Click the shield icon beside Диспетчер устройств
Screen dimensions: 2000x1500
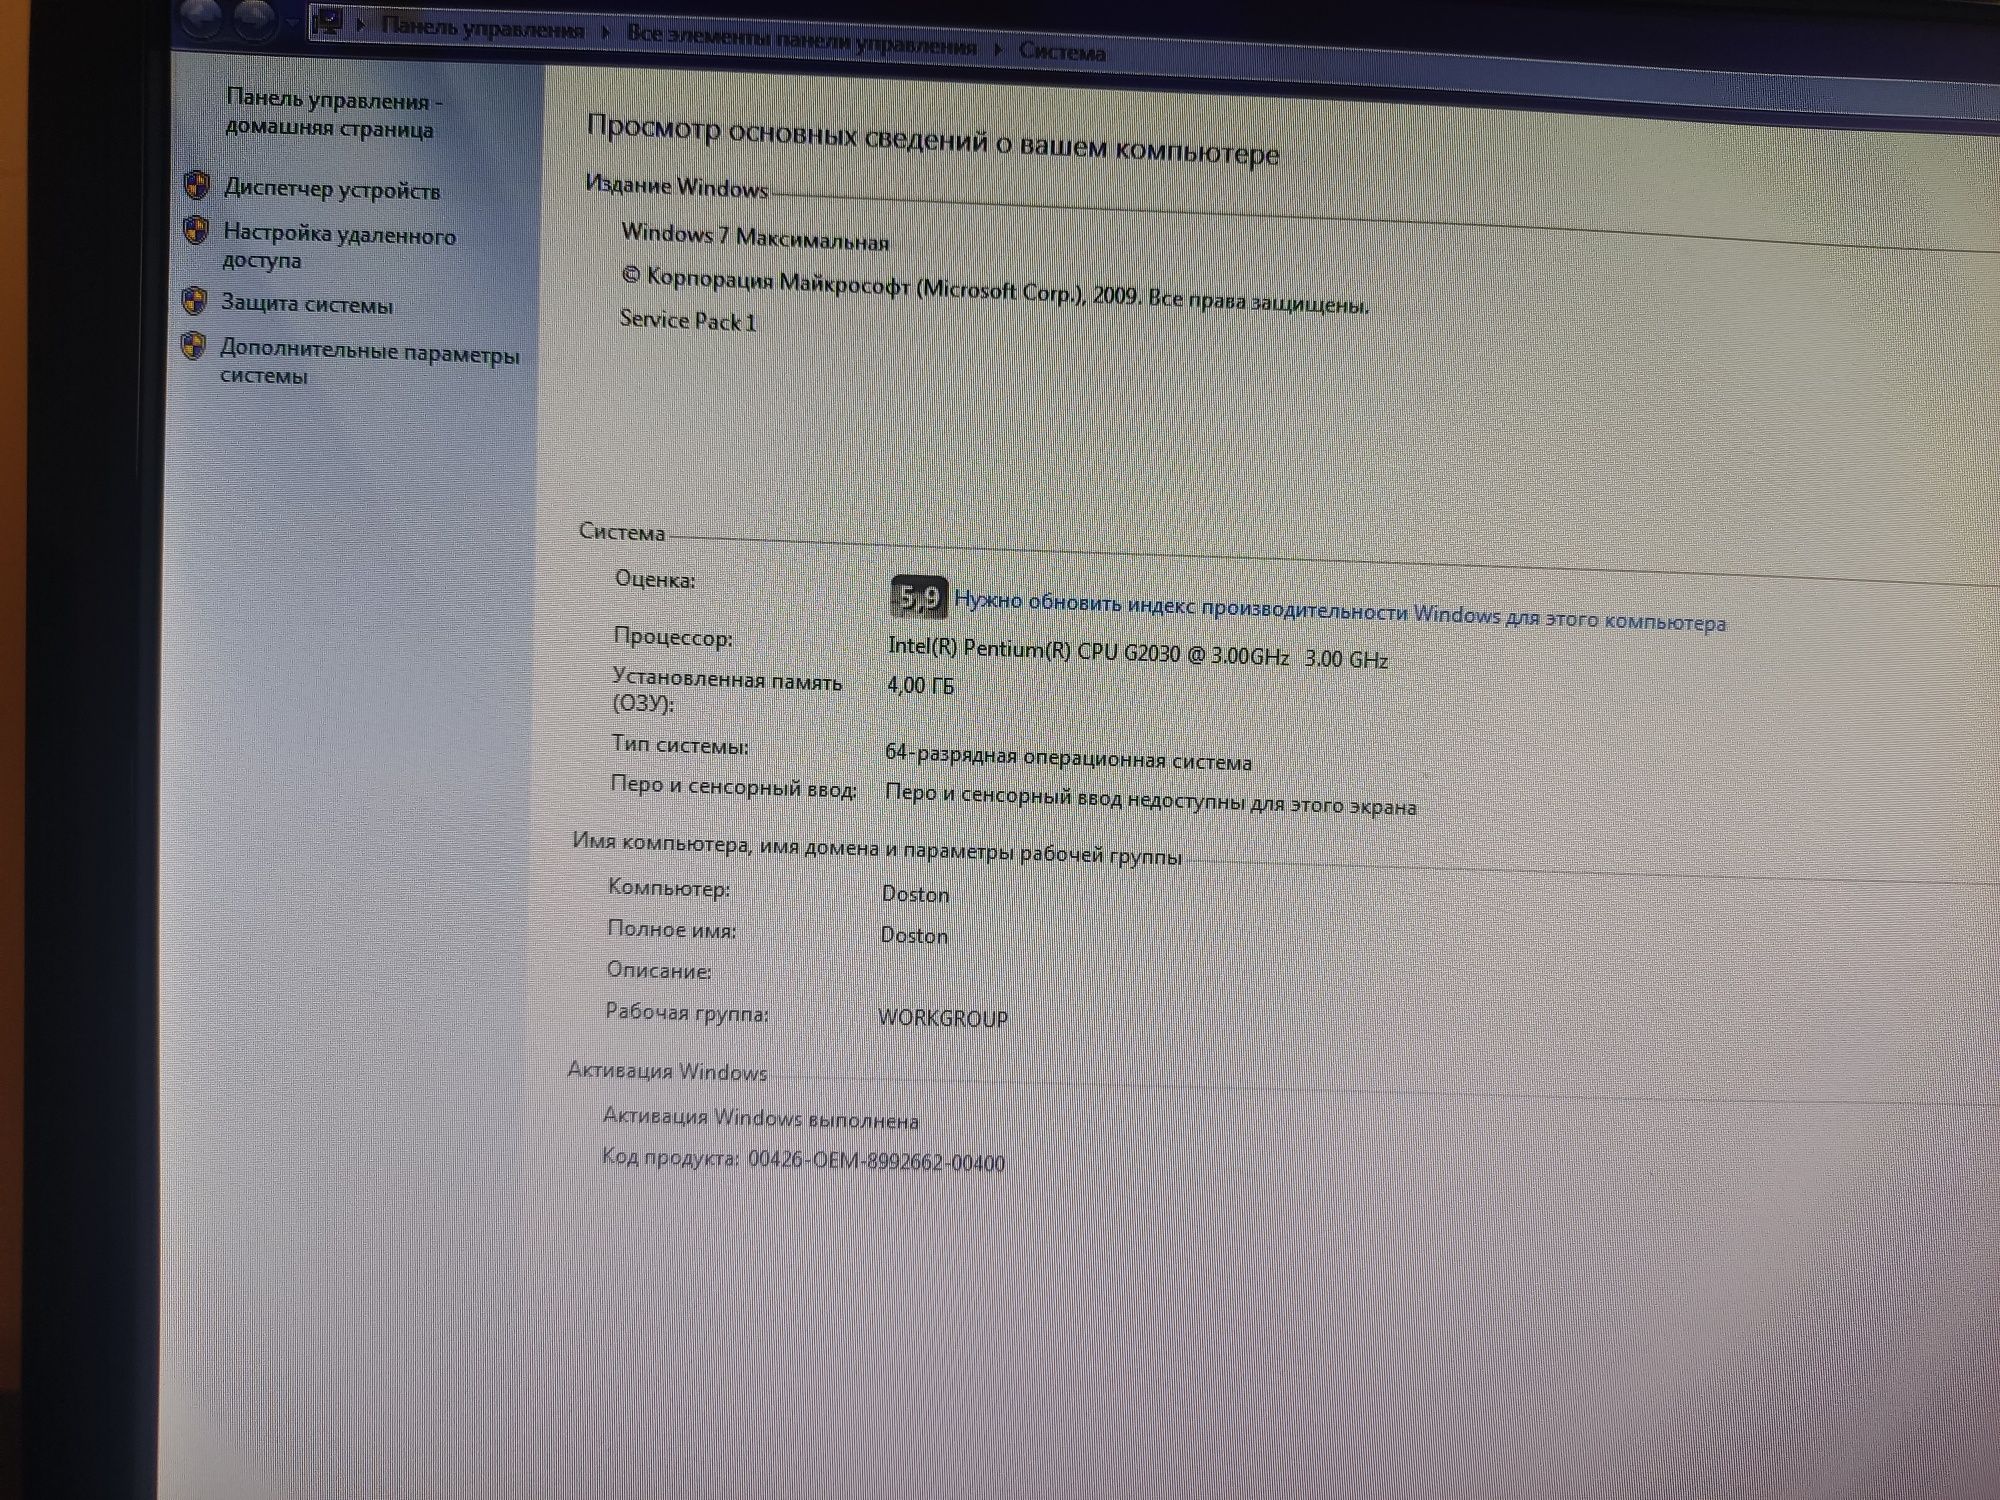[197, 185]
